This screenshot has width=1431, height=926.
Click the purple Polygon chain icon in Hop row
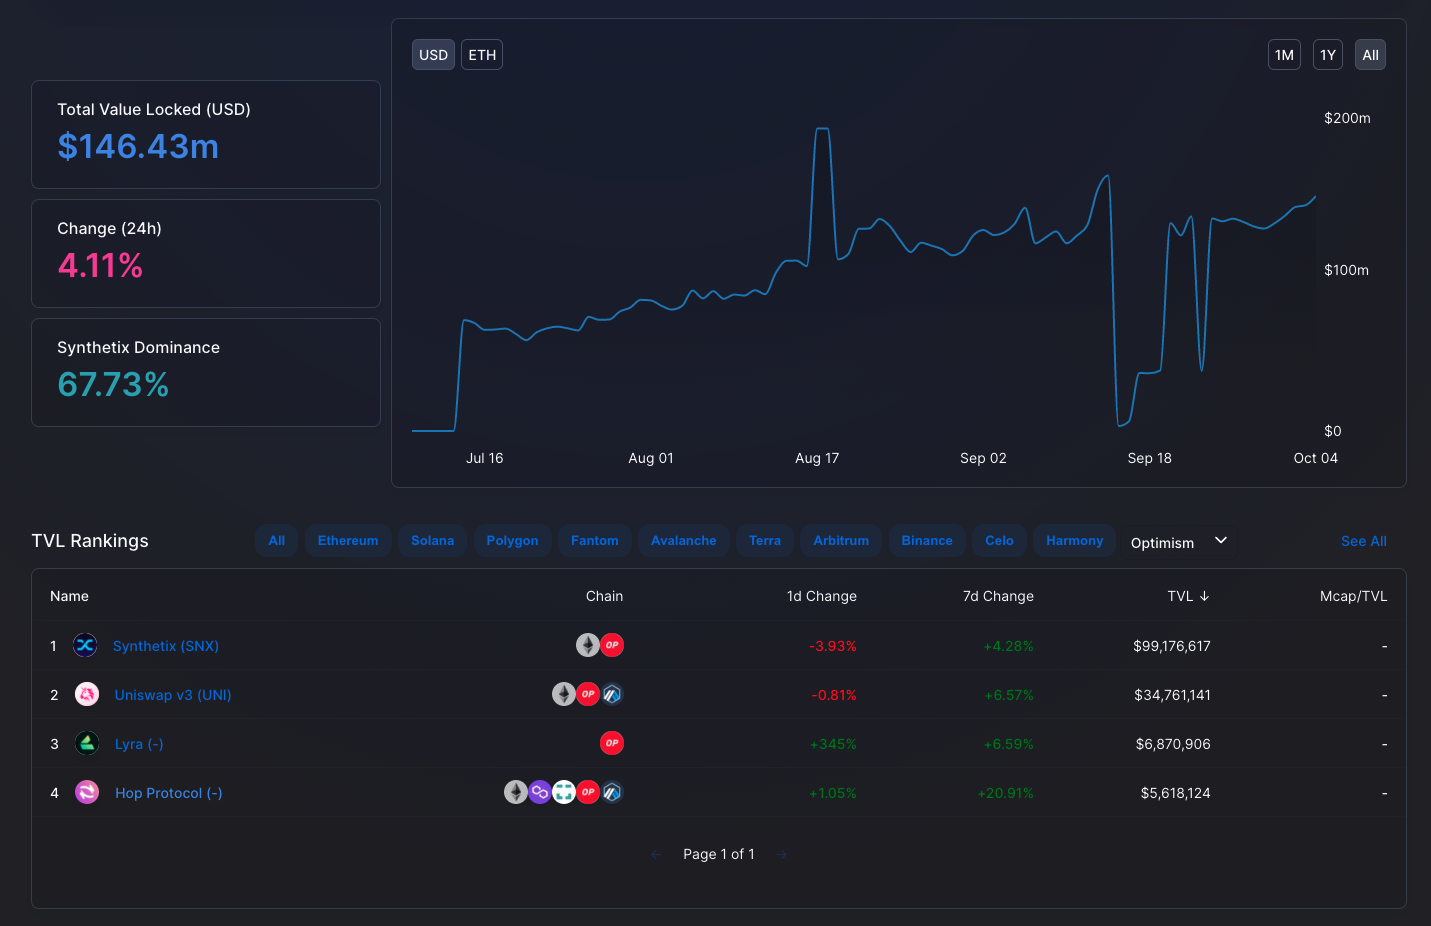pyautogui.click(x=540, y=792)
